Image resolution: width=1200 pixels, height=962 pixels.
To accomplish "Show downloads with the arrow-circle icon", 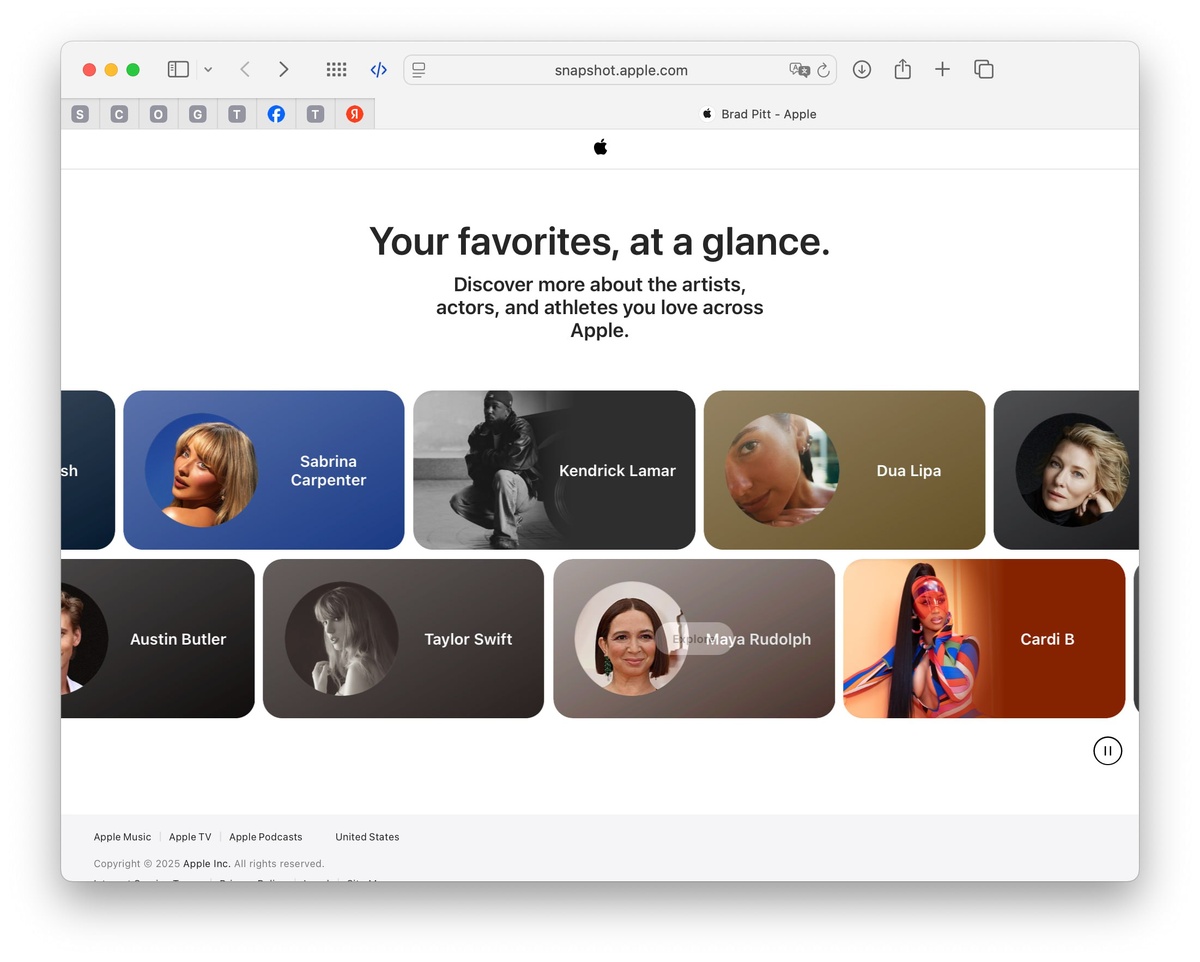I will click(862, 69).
